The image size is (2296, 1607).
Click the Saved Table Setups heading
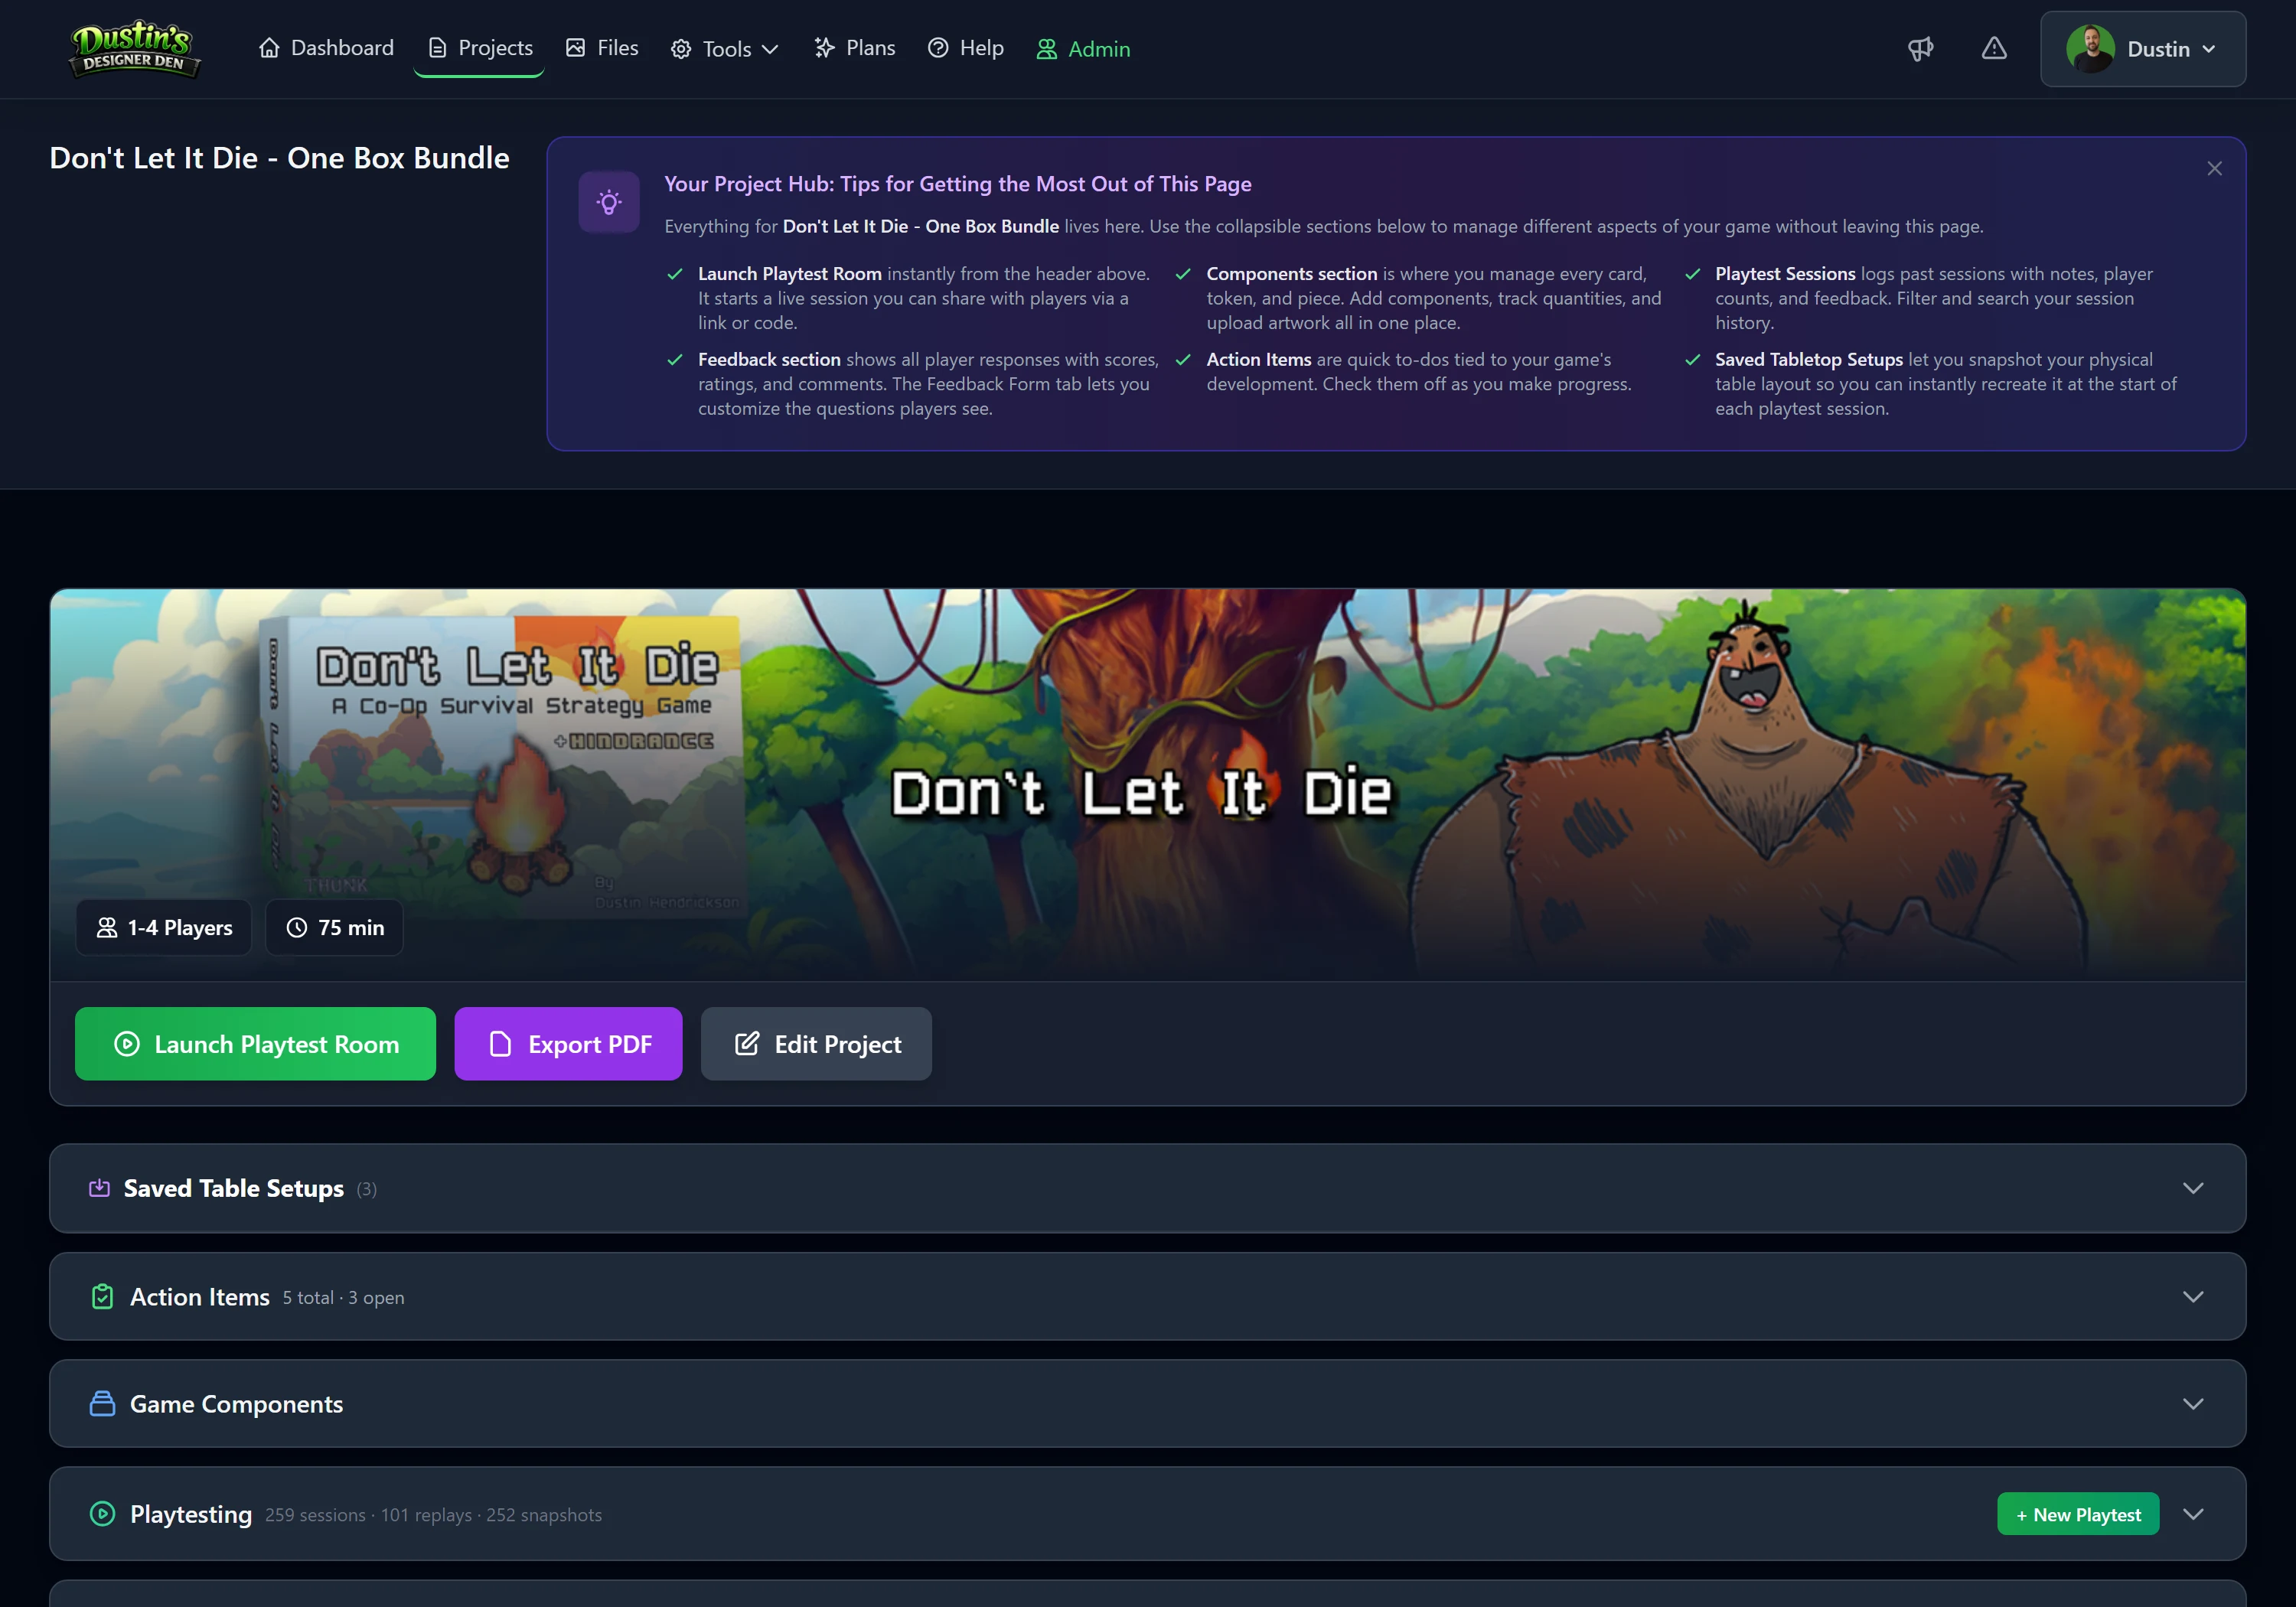234,1188
